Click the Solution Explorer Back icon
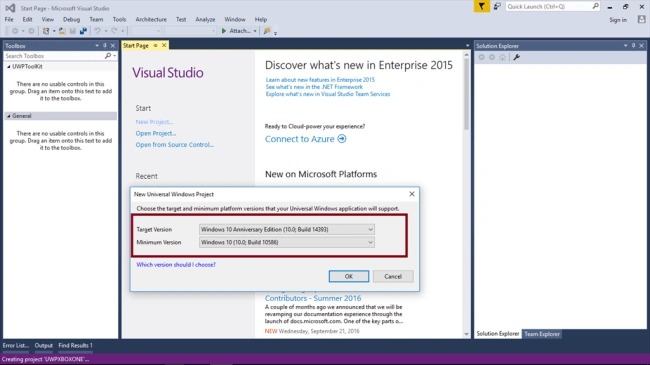650x365 pixels. 481,57
